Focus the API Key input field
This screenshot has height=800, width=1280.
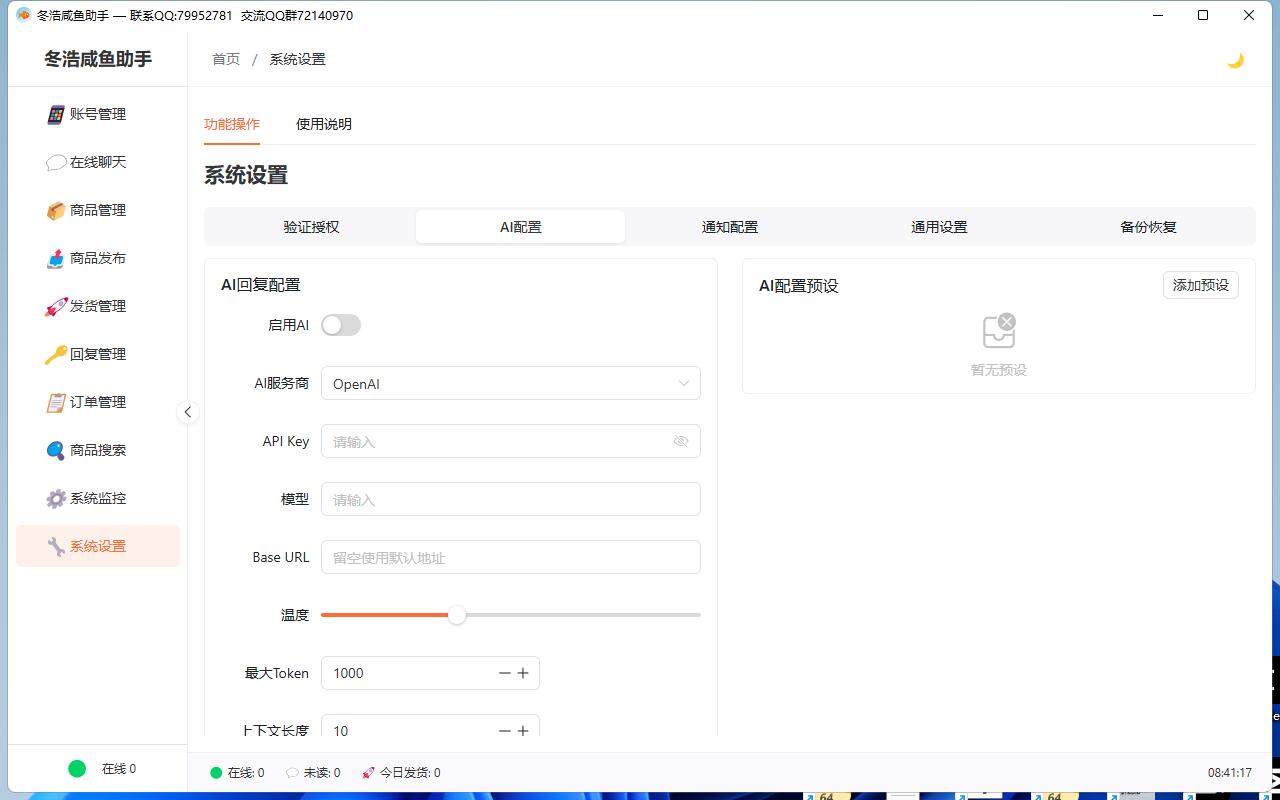pyautogui.click(x=511, y=441)
